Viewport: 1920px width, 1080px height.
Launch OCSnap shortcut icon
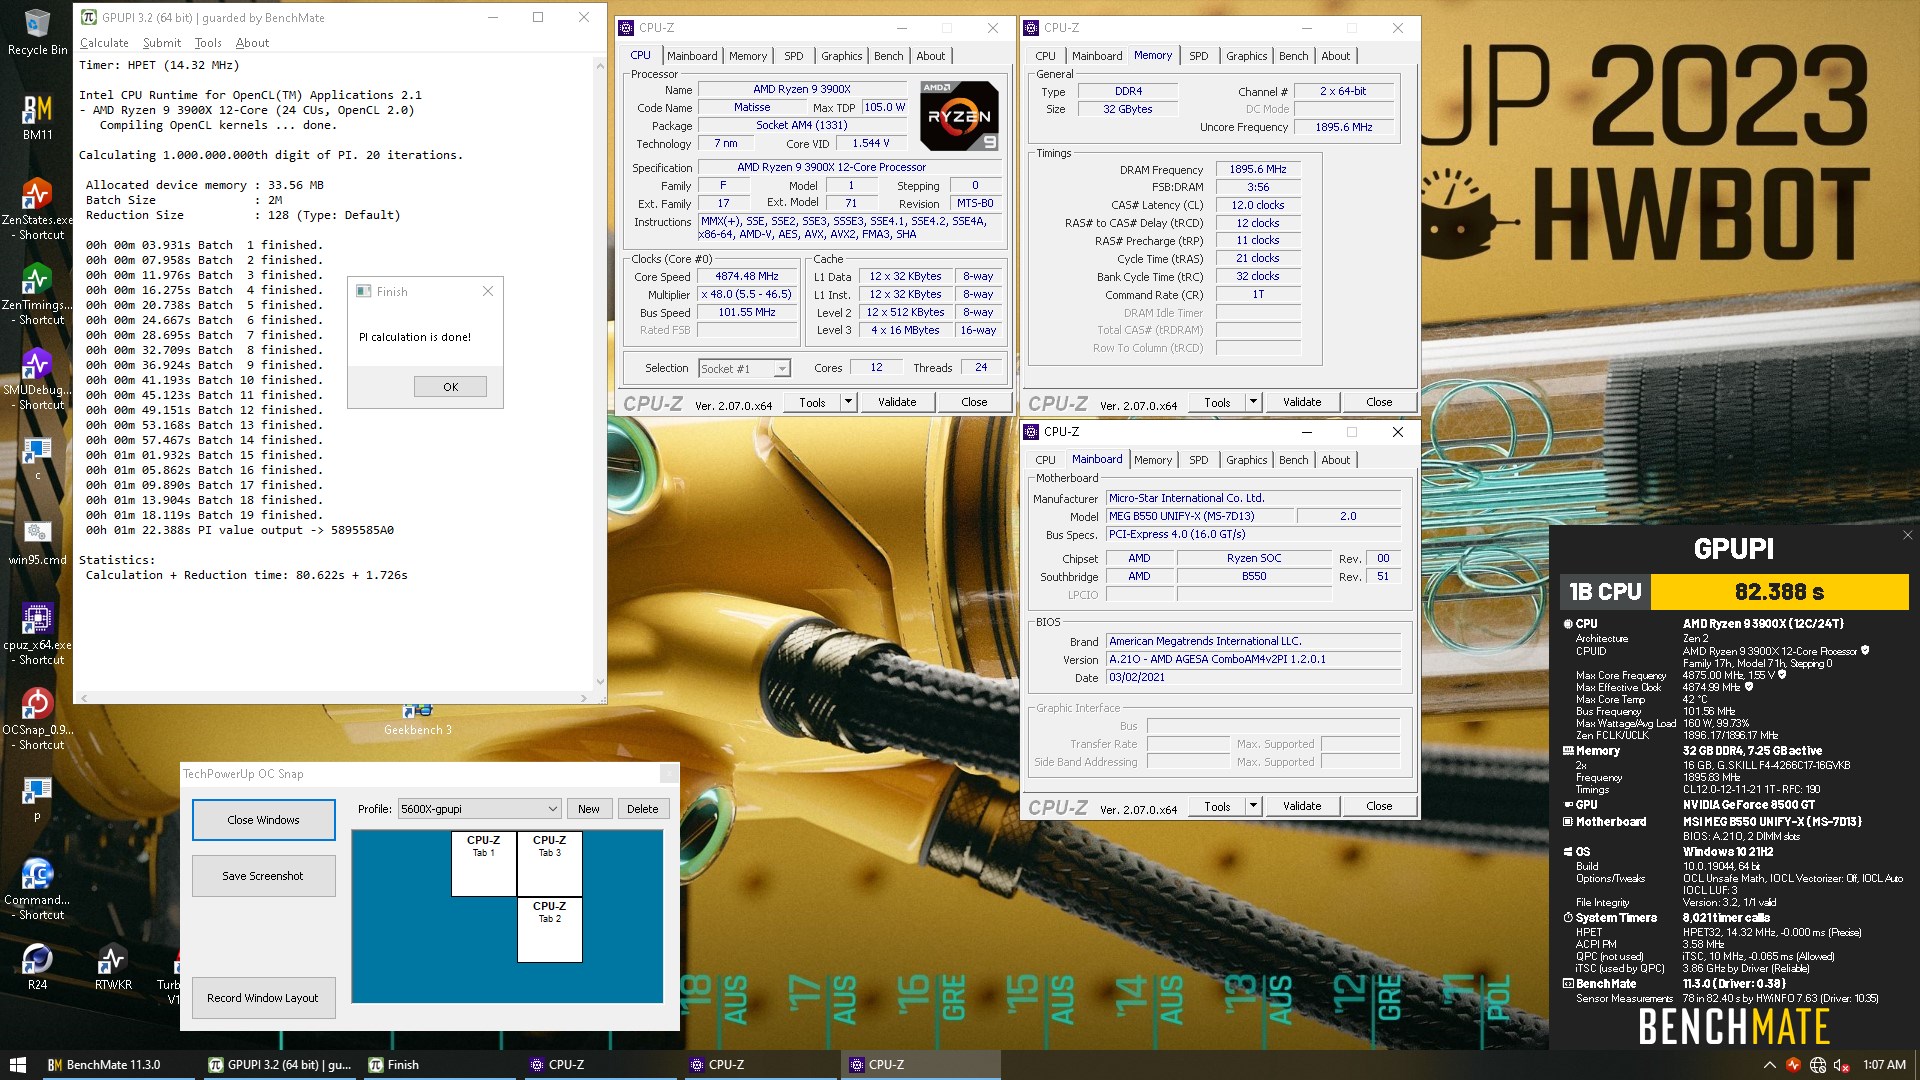[37, 718]
